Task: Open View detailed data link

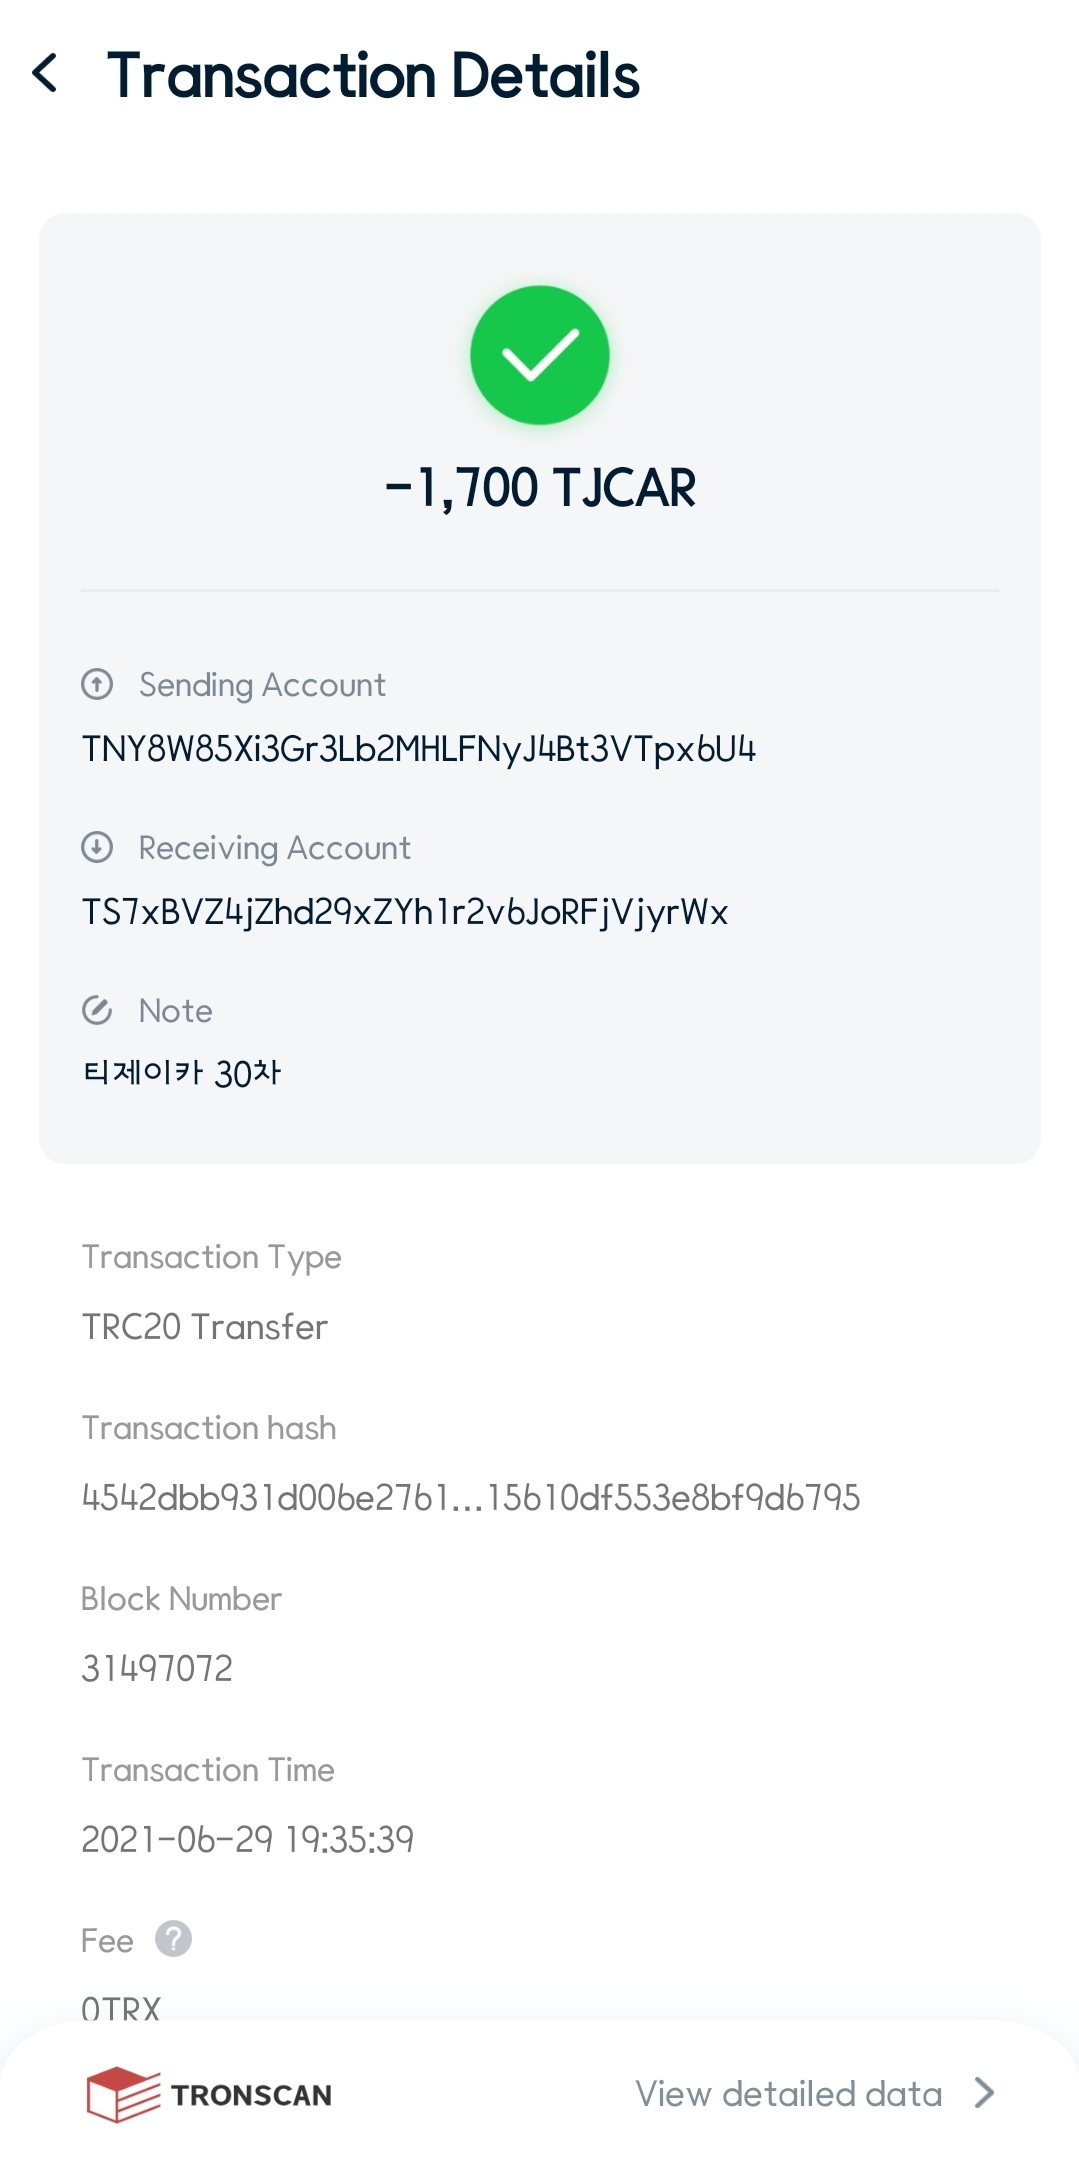Action: [x=788, y=2094]
